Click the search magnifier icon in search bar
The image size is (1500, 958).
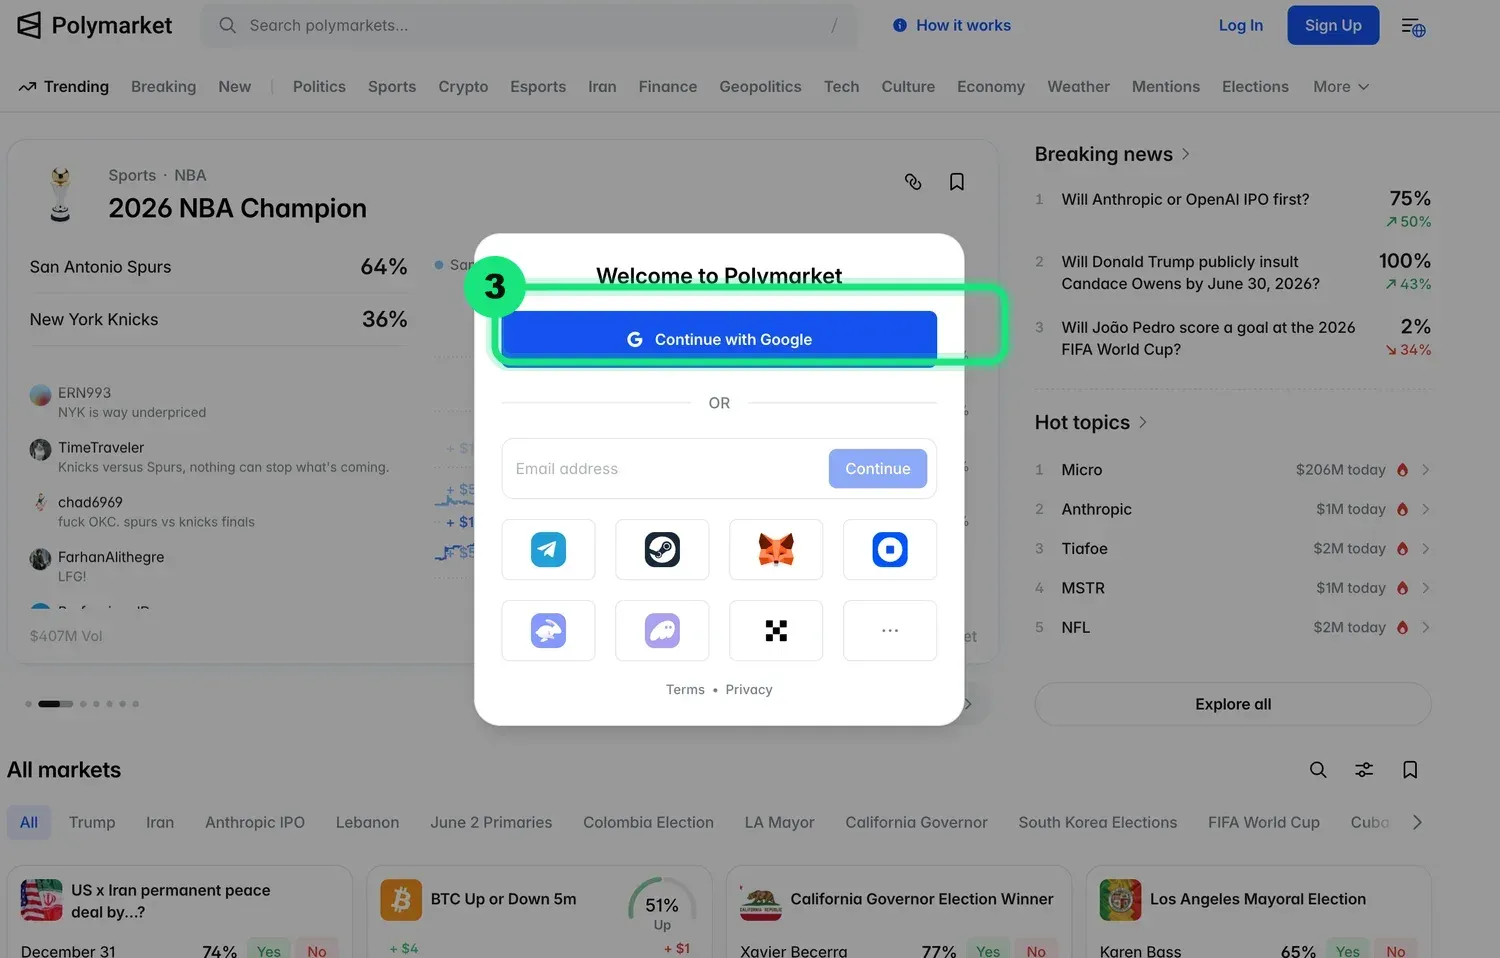pyautogui.click(x=228, y=25)
